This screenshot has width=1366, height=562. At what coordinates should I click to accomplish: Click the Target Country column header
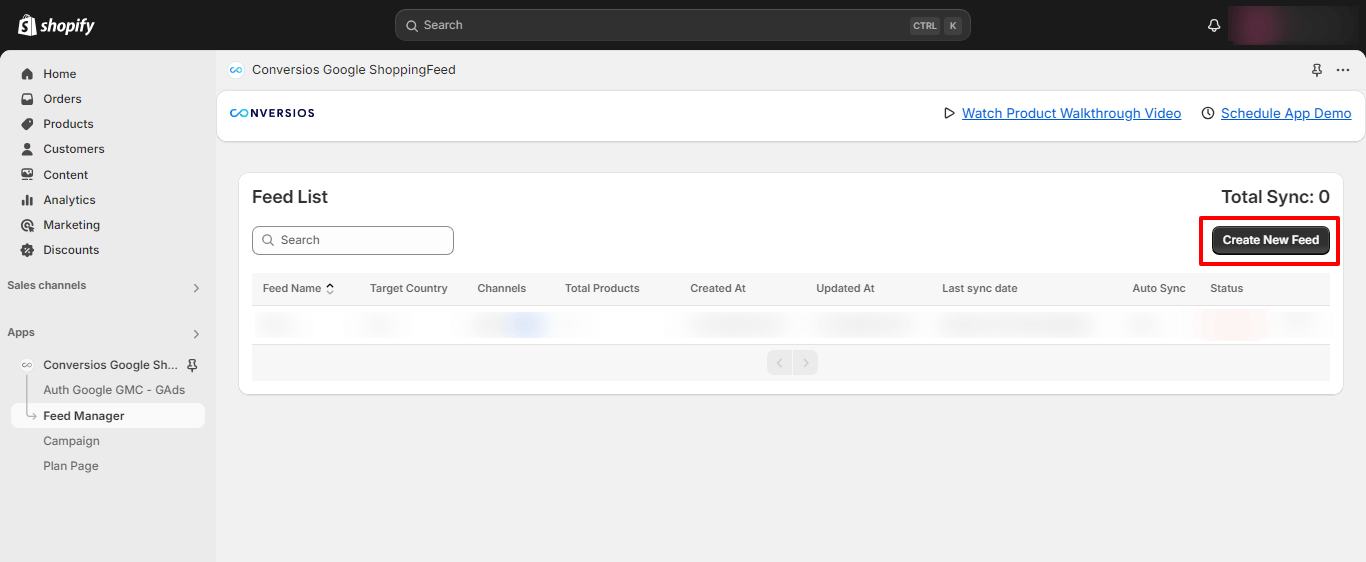point(409,288)
